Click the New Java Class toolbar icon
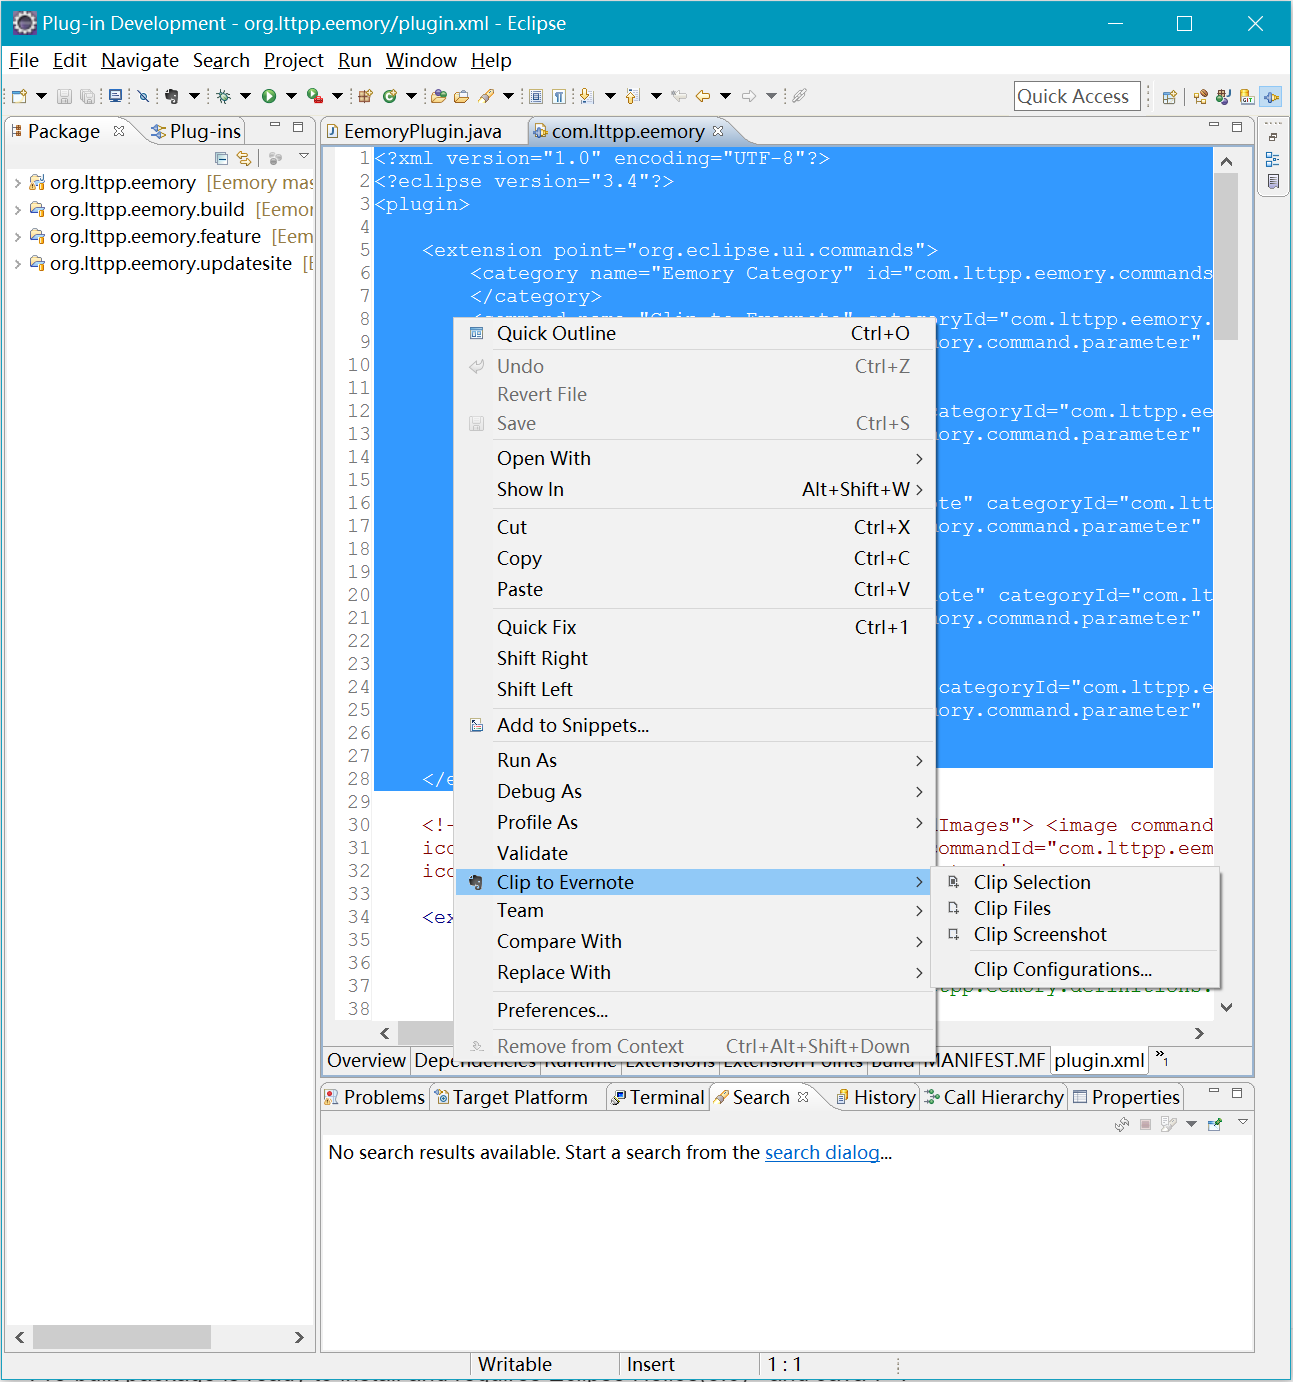Screen dimensions: 1294x1382 click(389, 96)
